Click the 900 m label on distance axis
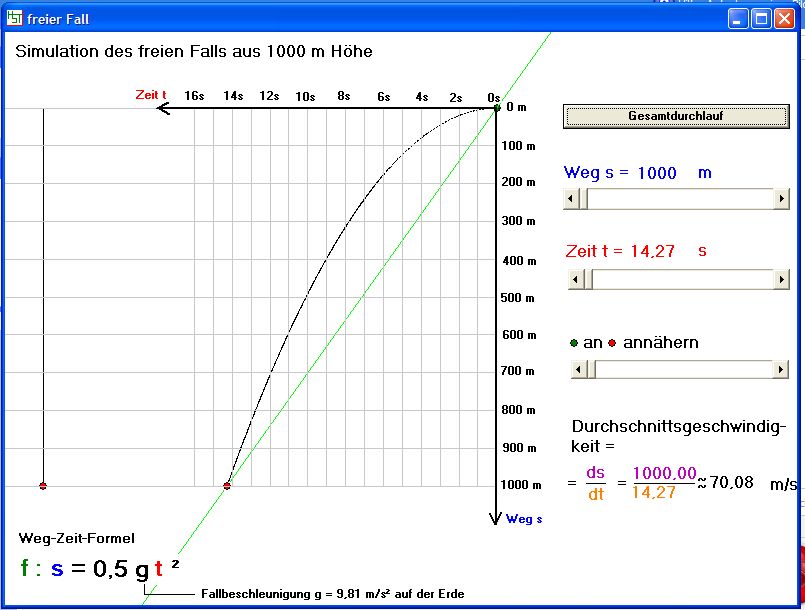 [x=520, y=448]
